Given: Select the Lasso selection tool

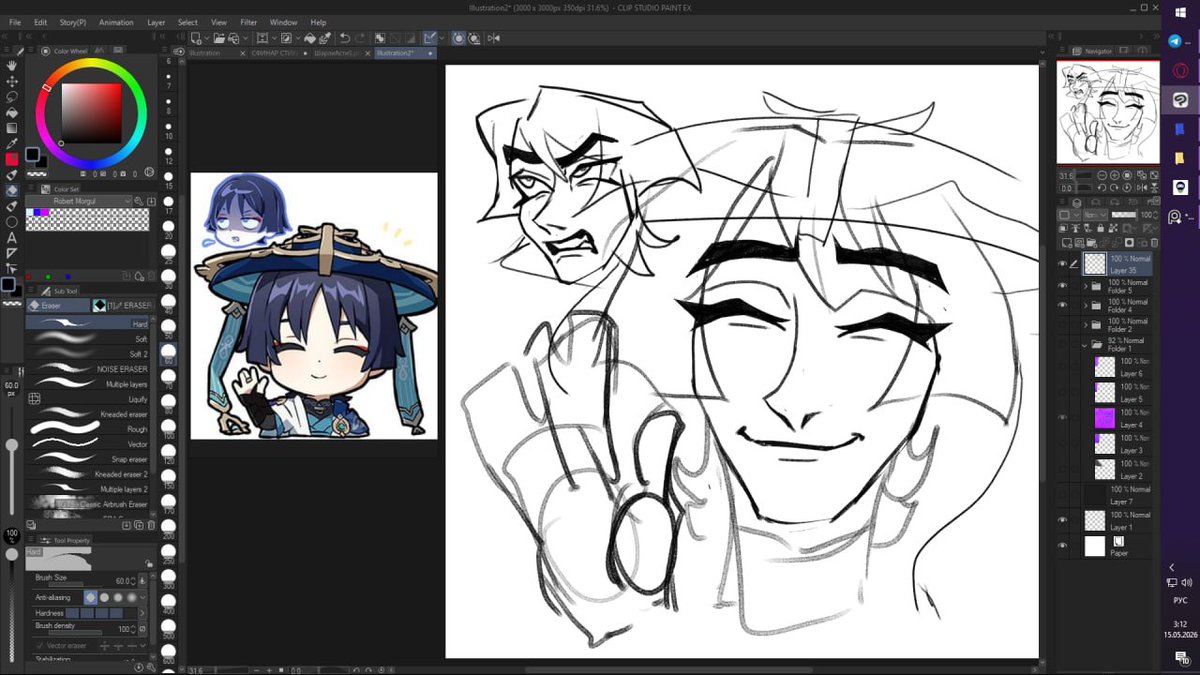Looking at the screenshot, I should tap(12, 97).
